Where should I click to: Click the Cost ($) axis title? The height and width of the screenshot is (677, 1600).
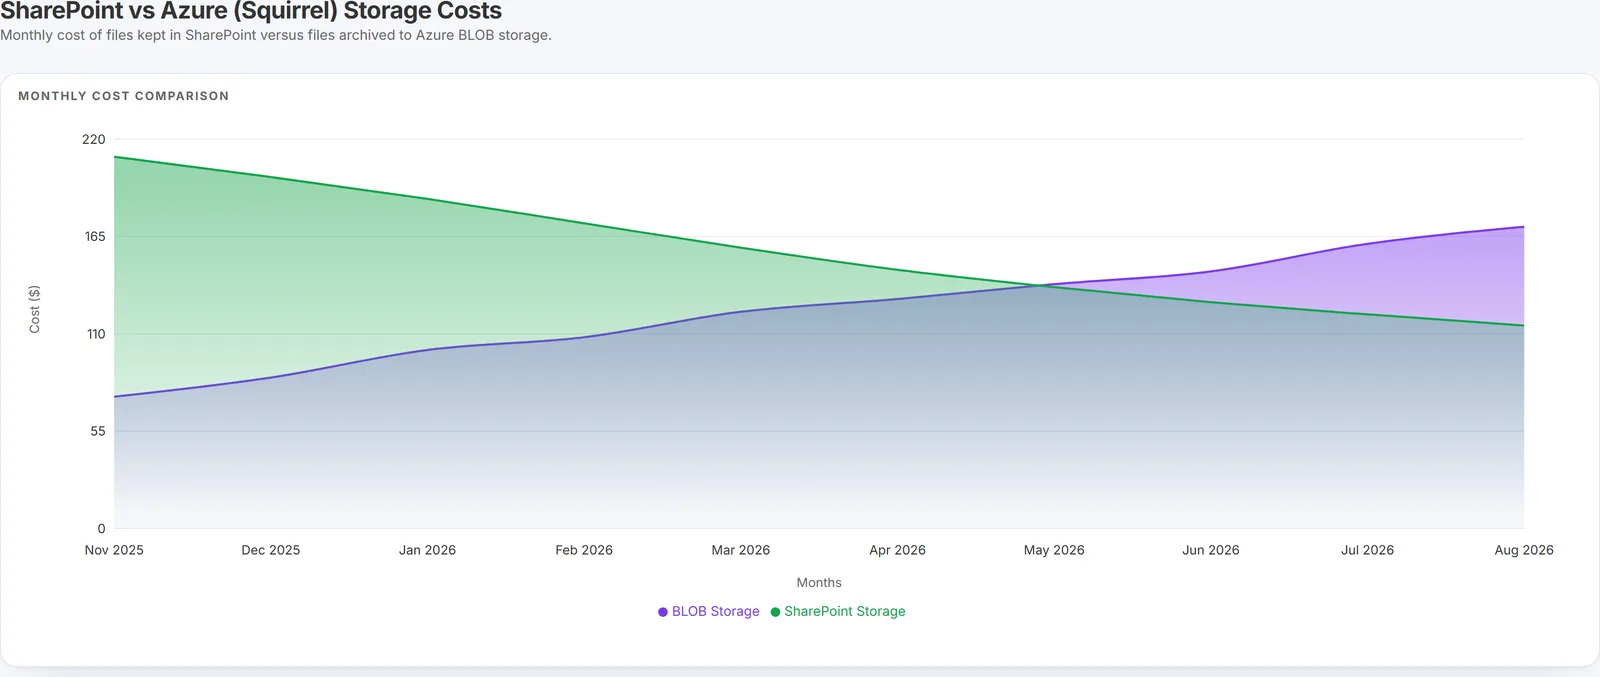35,309
